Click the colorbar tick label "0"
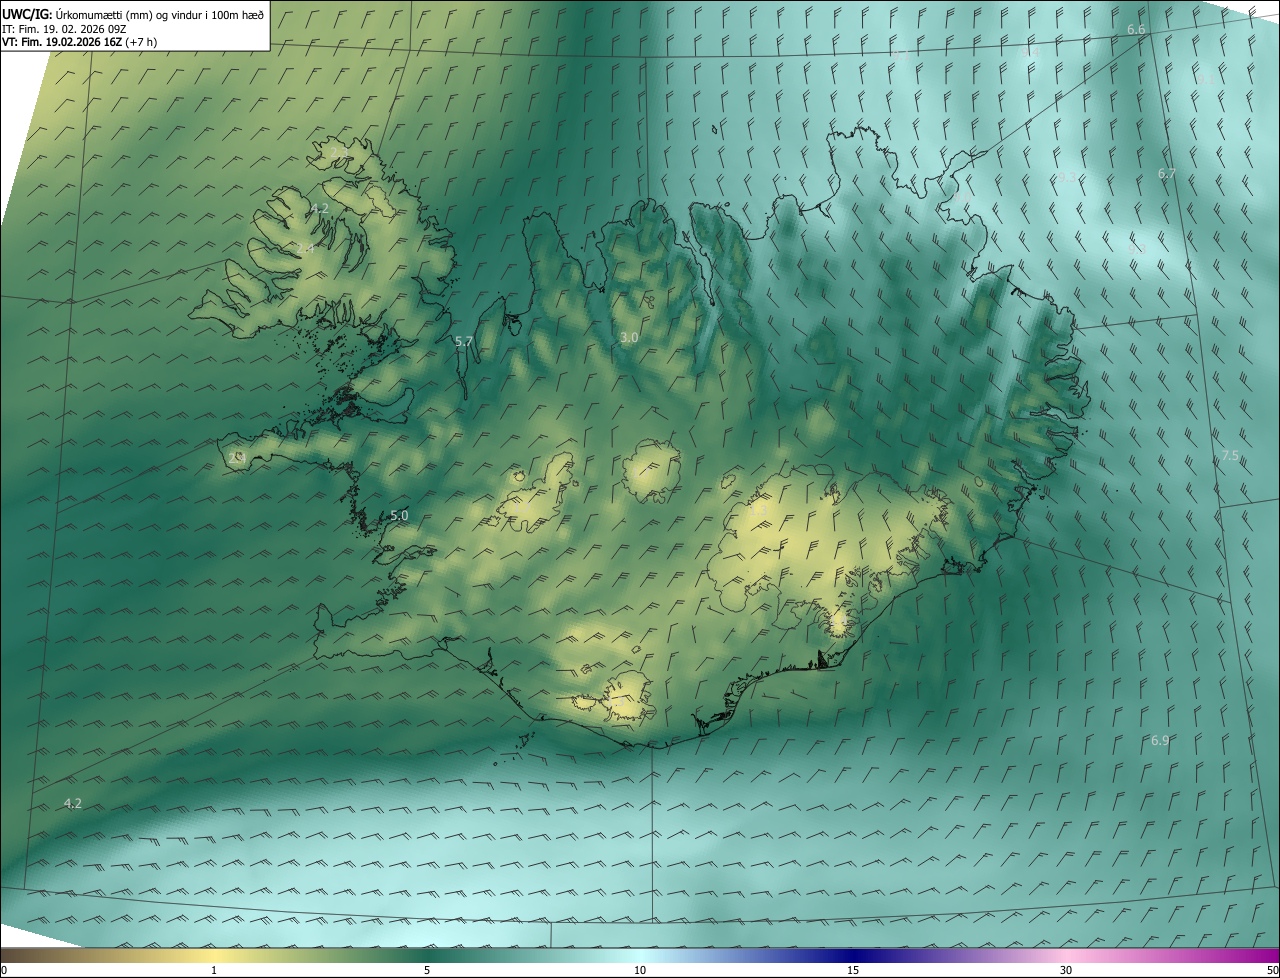 [4, 970]
